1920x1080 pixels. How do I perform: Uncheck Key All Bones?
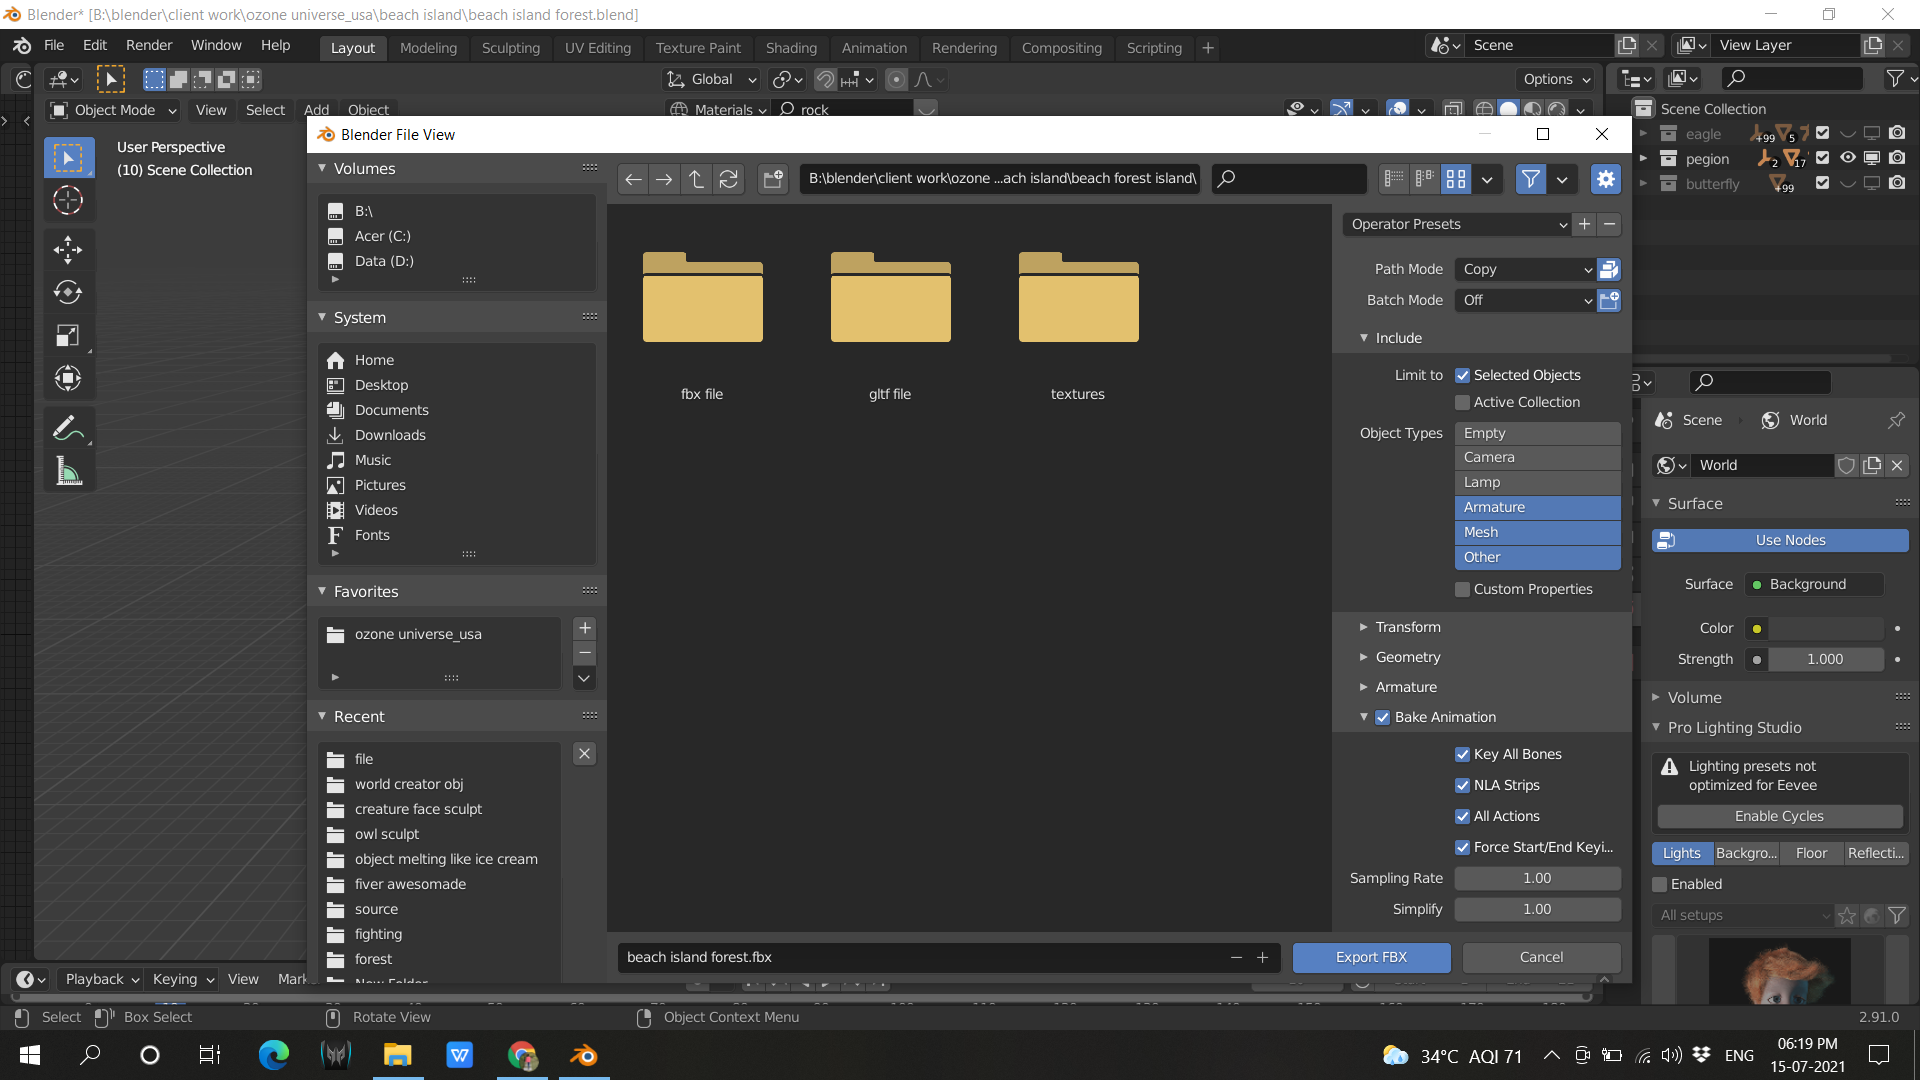[1463, 754]
